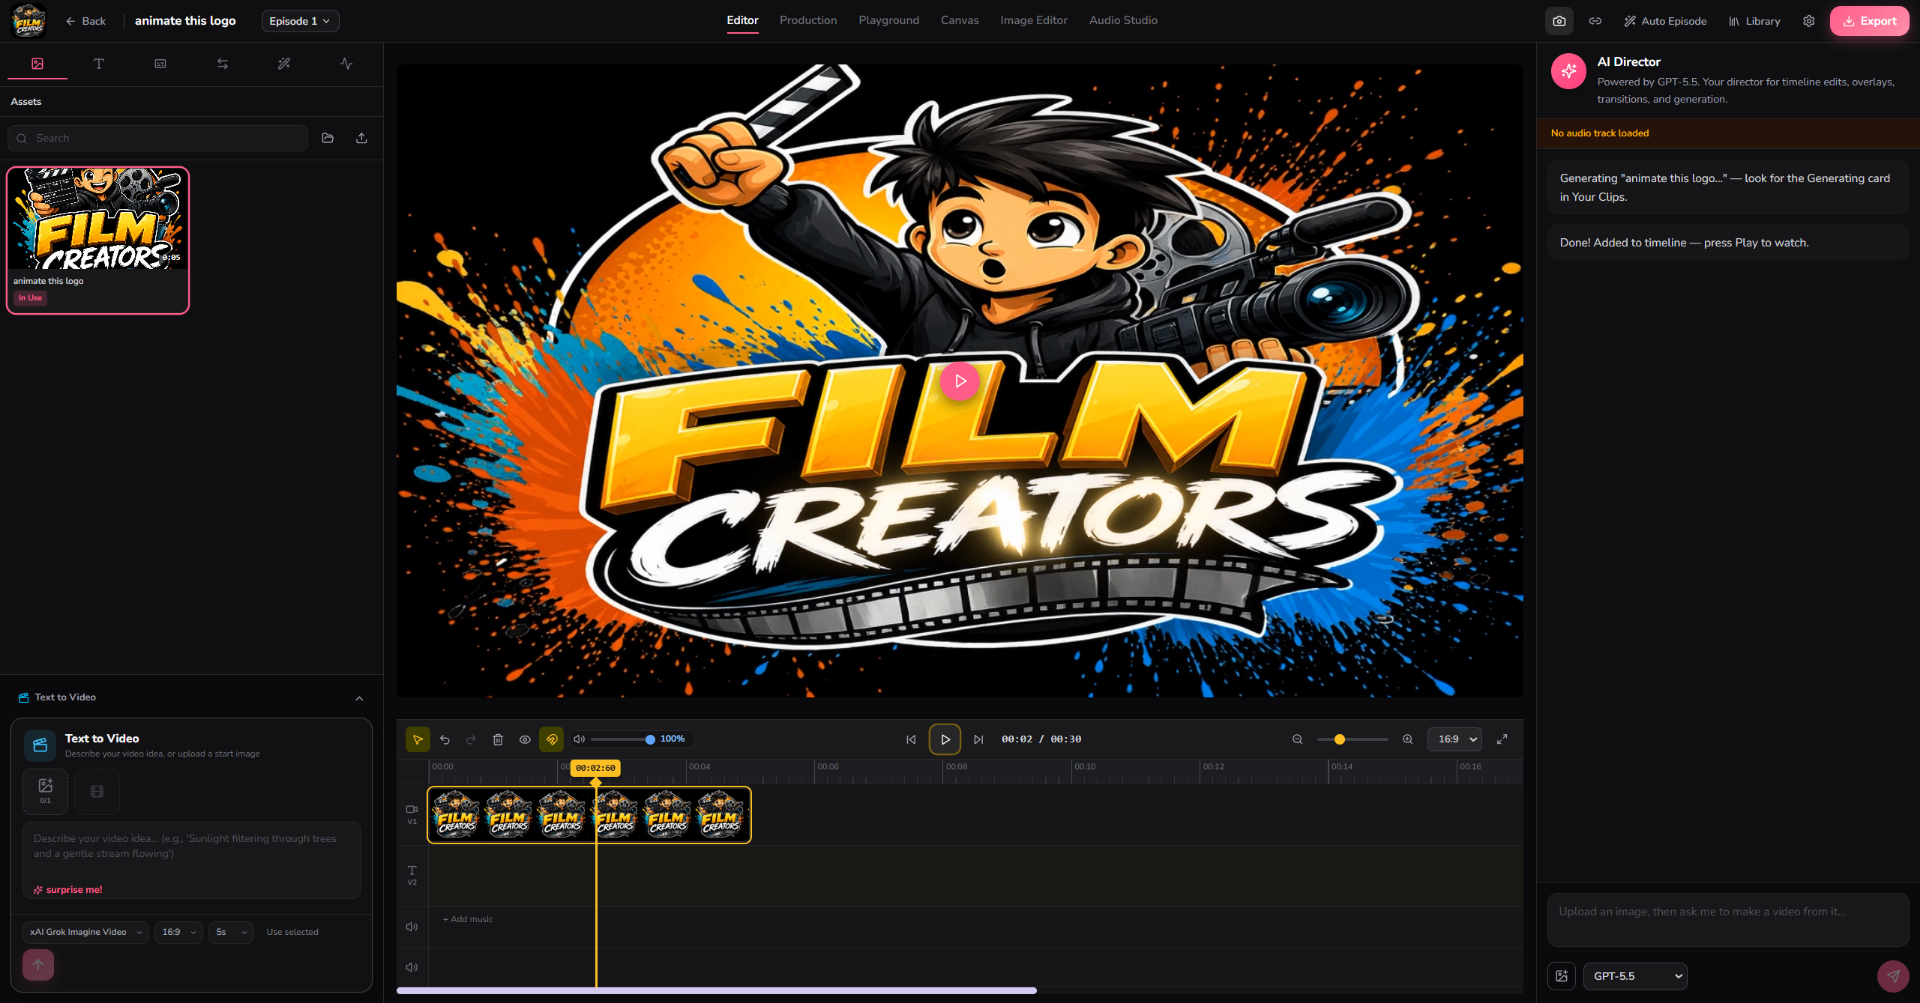This screenshot has height=1003, width=1920.
Task: Click + Add music on audio track
Action: click(x=468, y=919)
